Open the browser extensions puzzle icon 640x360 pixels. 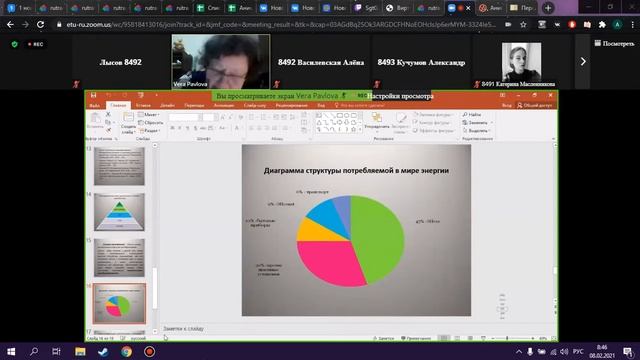tap(602, 24)
